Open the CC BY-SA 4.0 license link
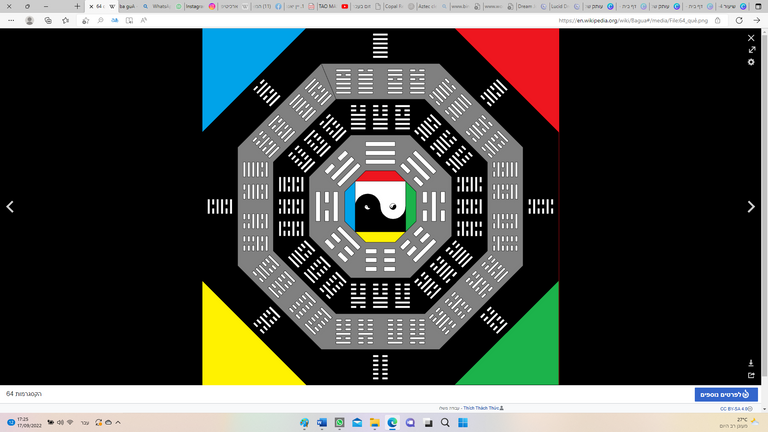The width and height of the screenshot is (768, 432). tap(737, 409)
